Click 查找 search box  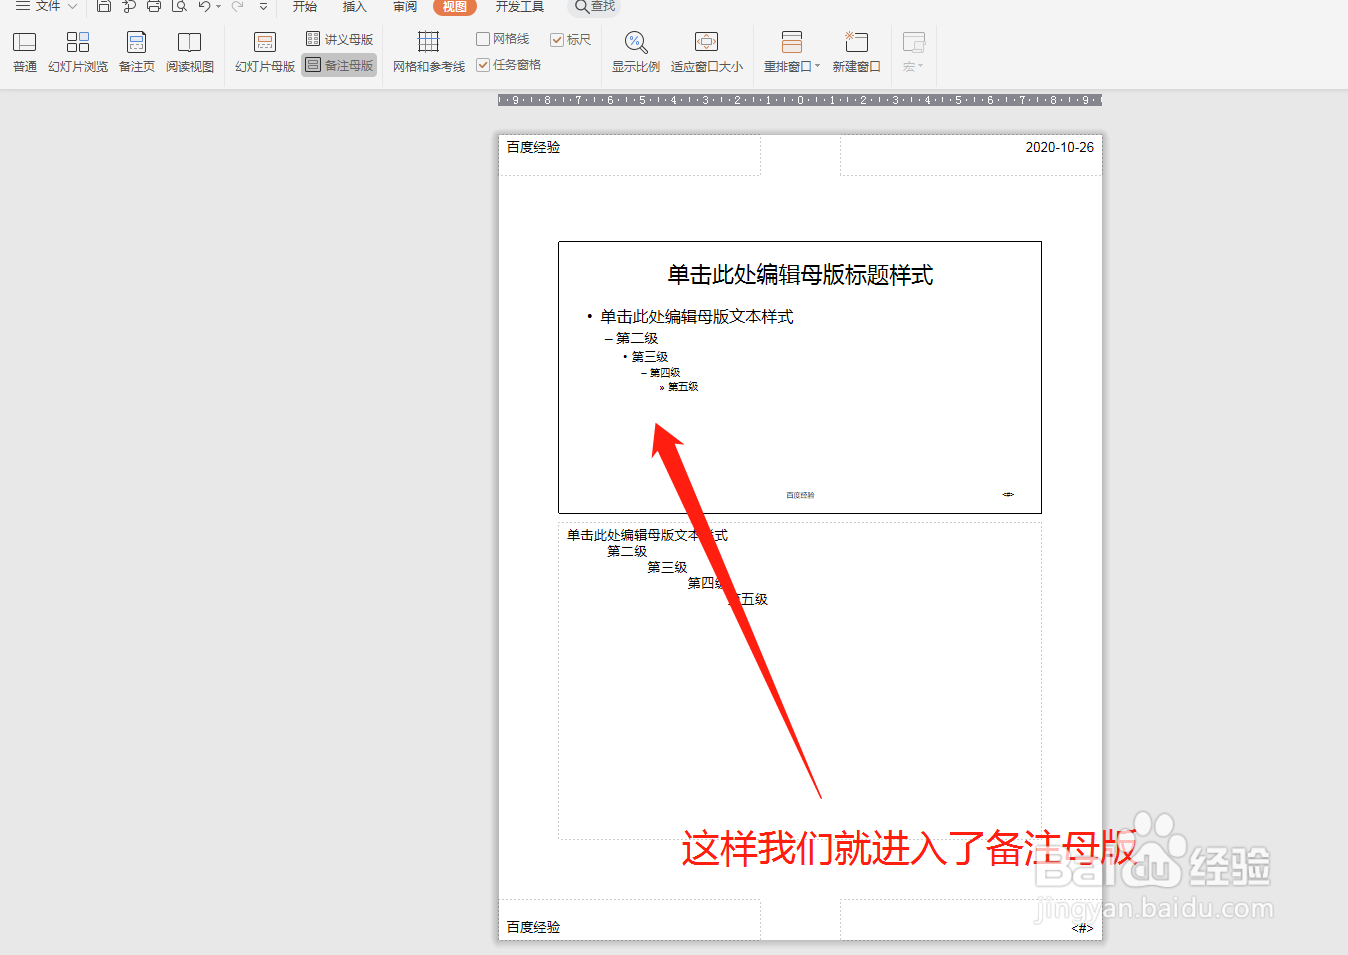click(x=595, y=7)
